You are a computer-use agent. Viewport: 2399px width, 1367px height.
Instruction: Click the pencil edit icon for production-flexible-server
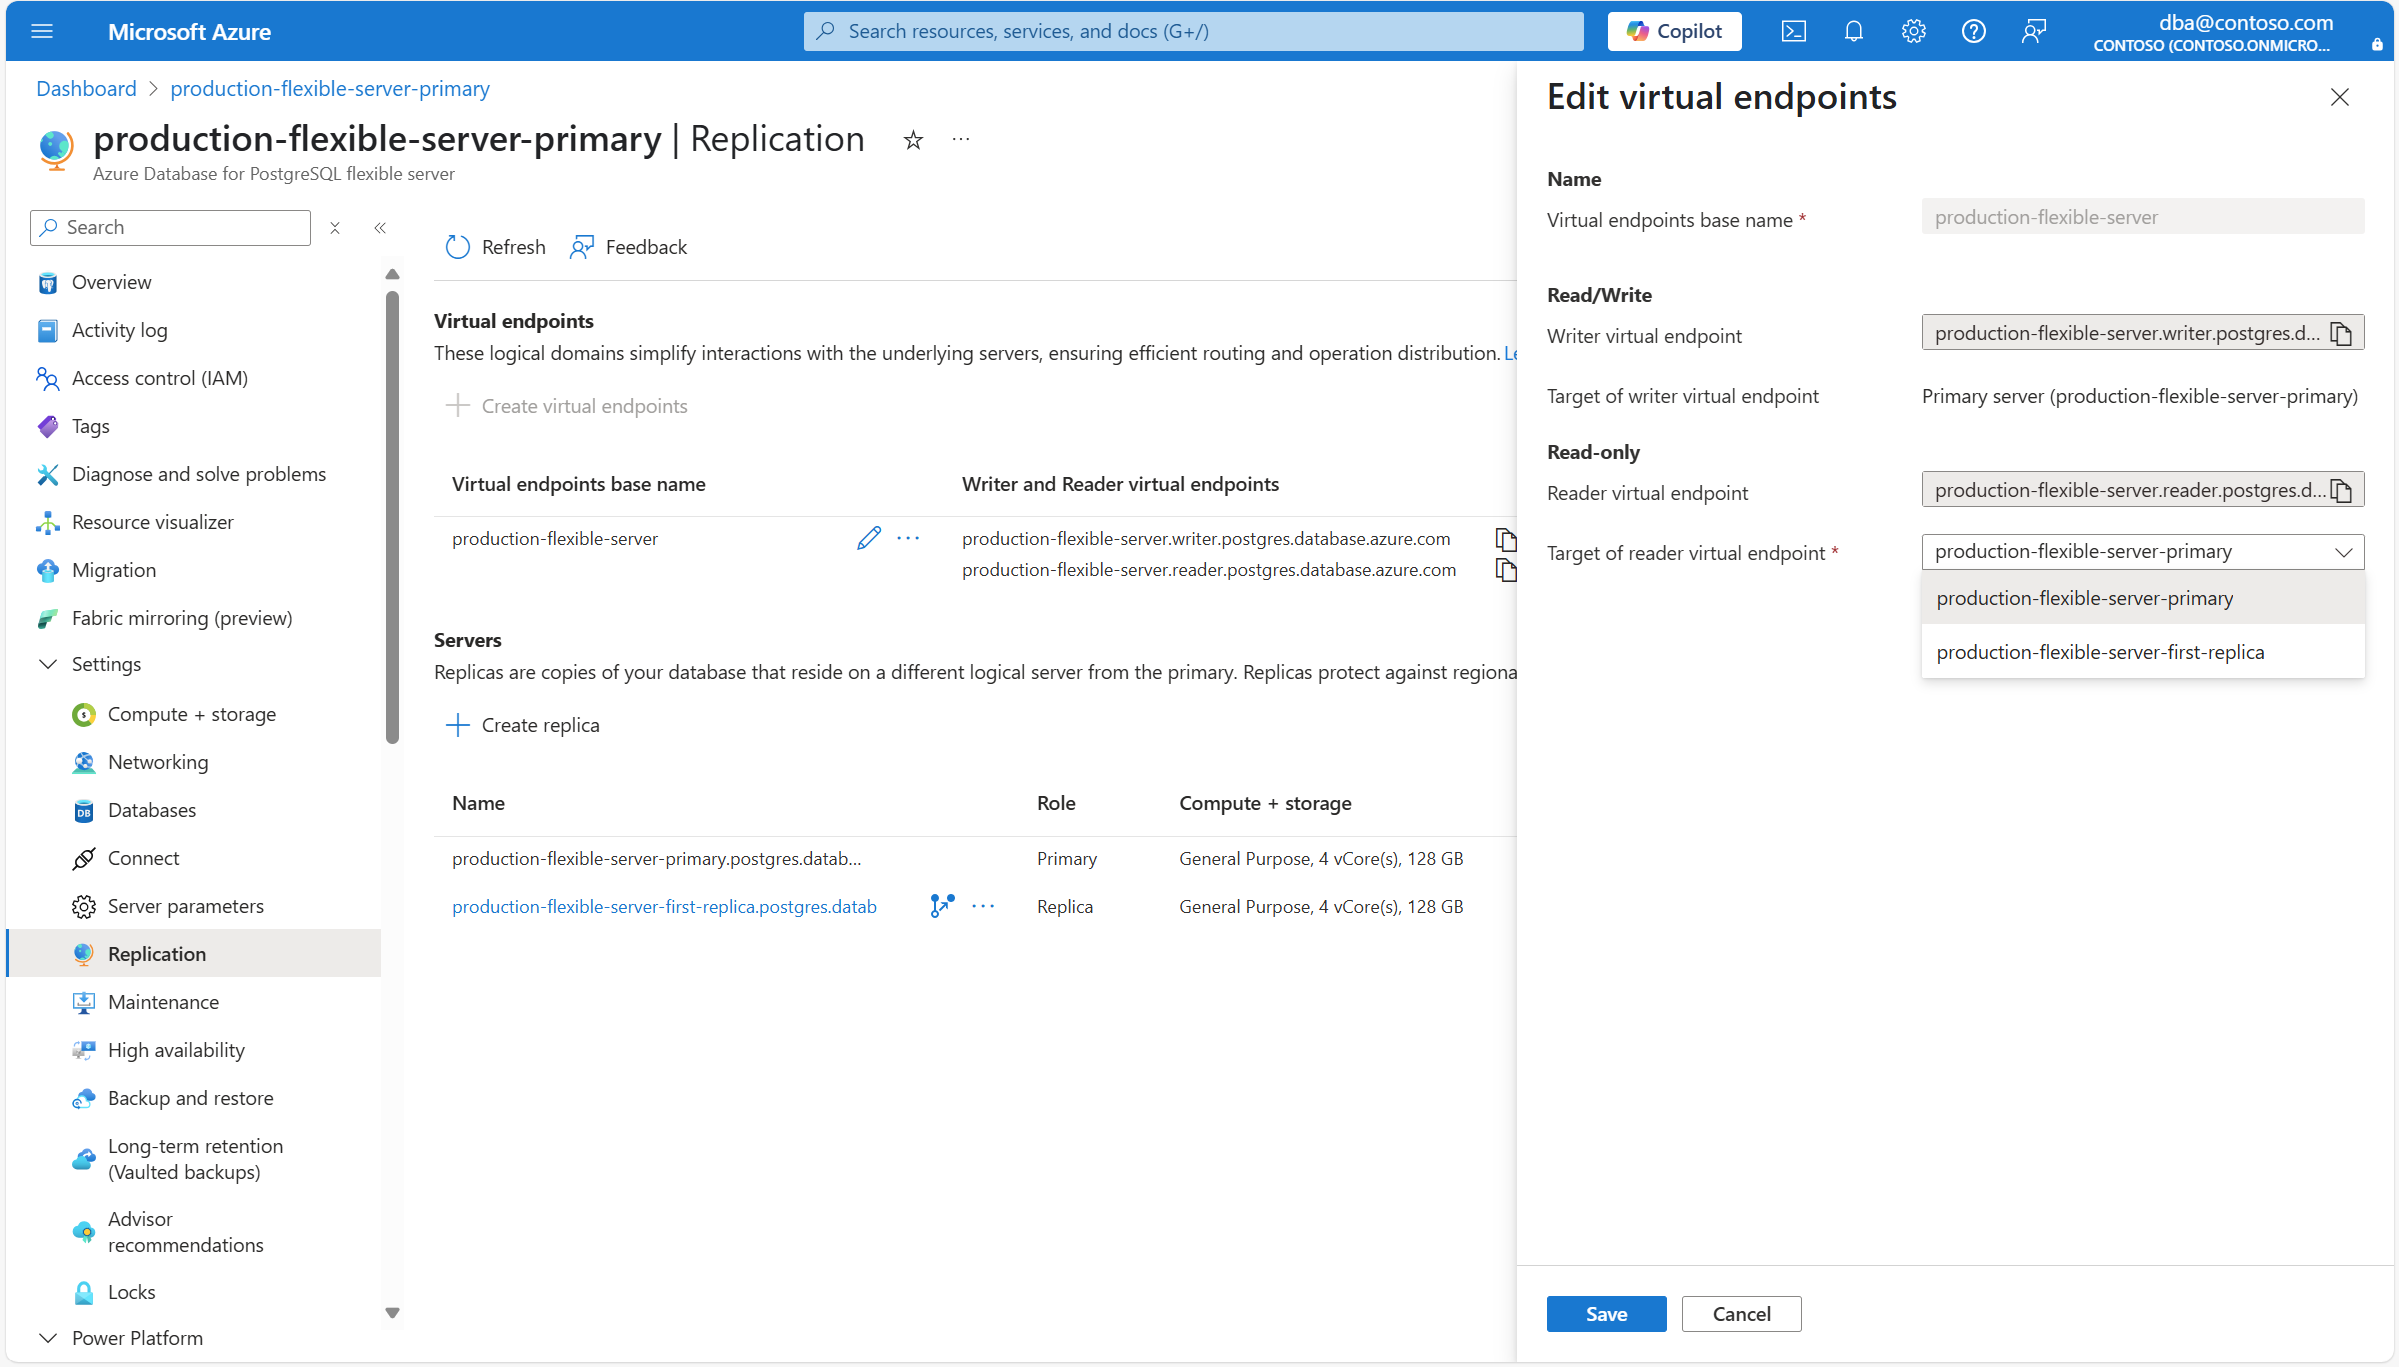pos(868,538)
